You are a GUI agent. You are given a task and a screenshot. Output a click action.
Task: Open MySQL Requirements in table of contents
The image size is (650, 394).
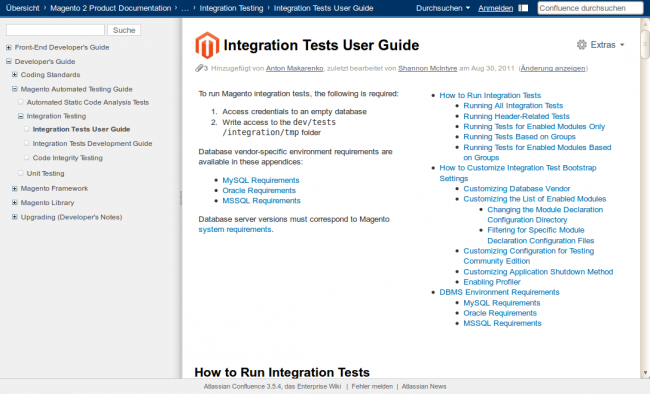coord(502,303)
